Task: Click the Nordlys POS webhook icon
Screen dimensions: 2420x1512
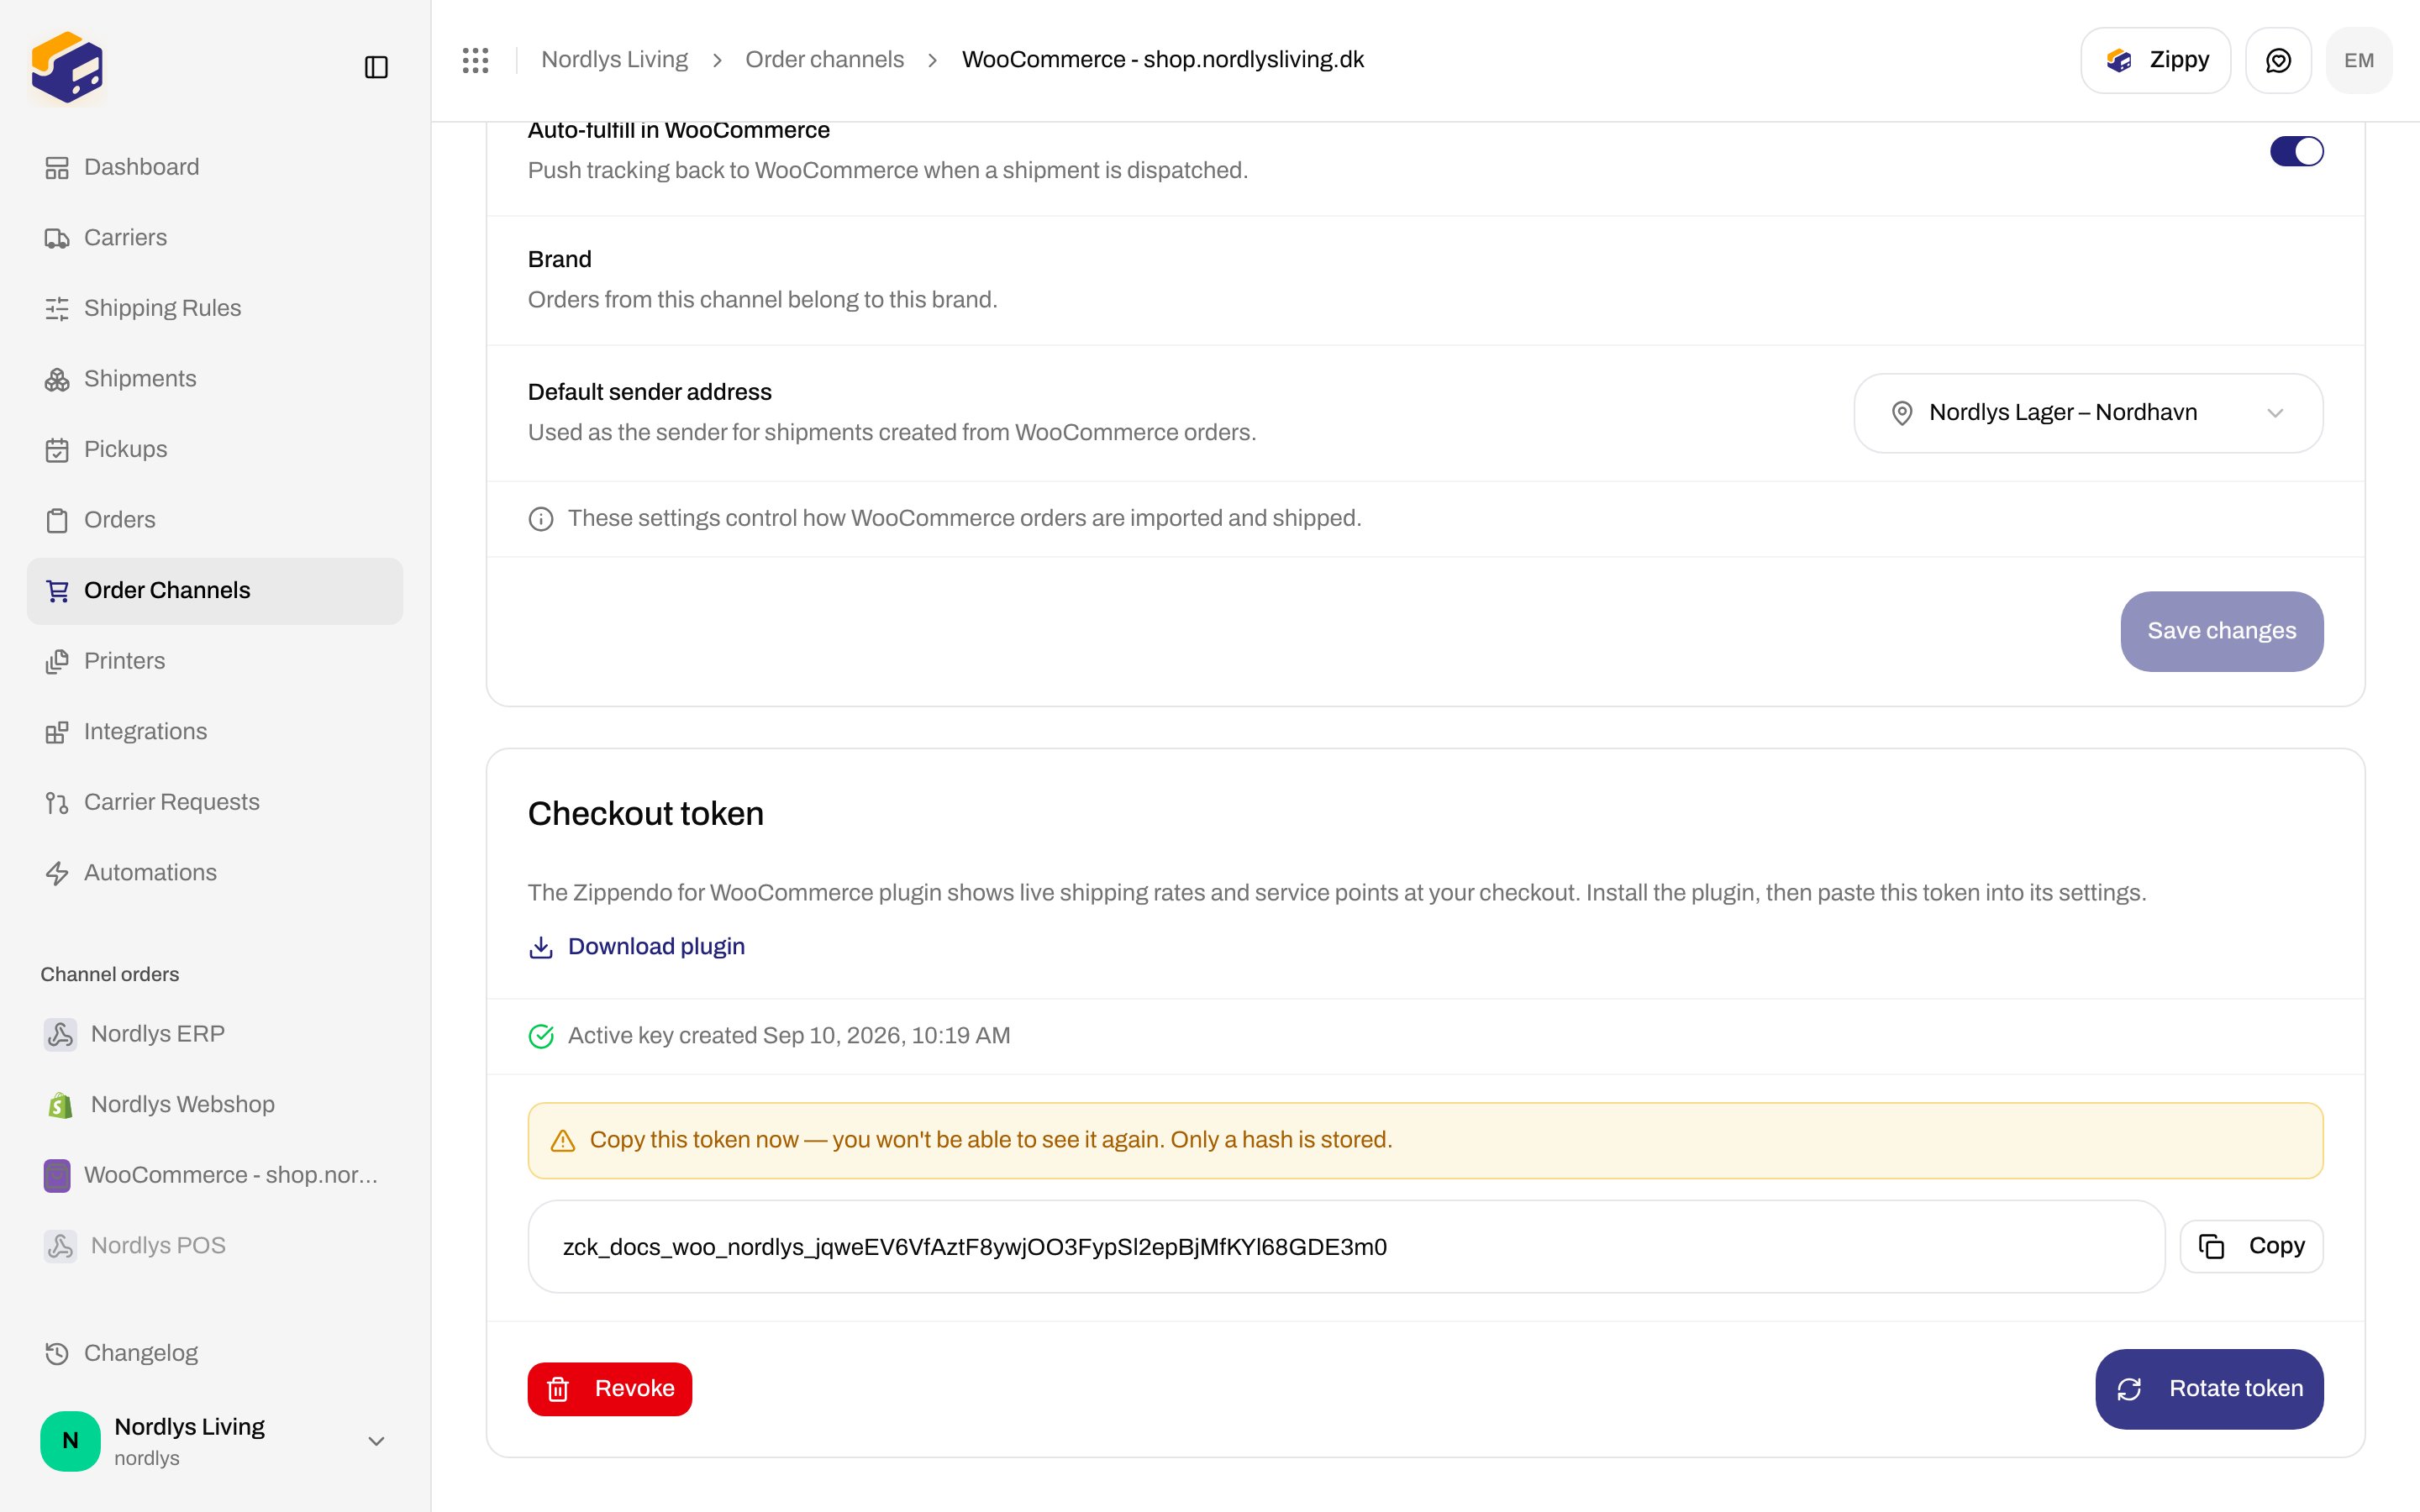Action: point(60,1246)
